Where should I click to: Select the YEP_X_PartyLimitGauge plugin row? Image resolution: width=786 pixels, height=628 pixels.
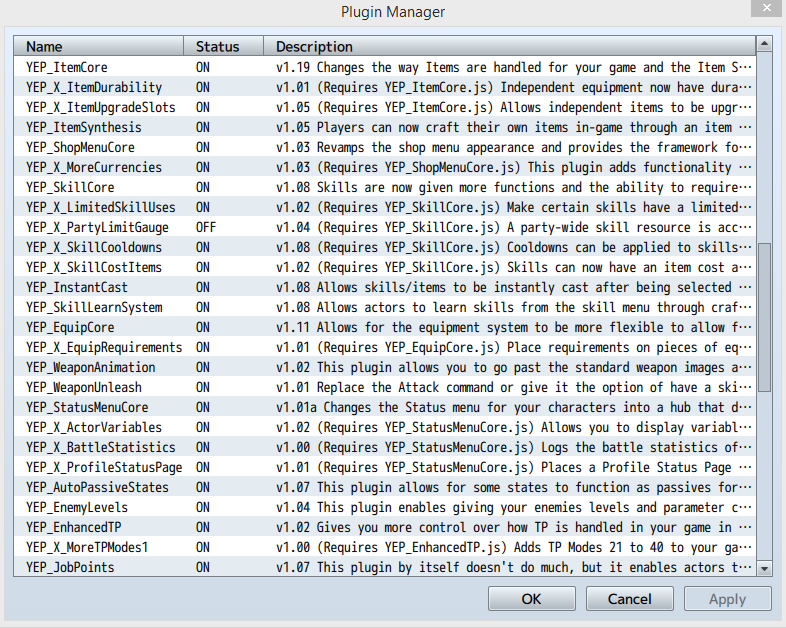click(384, 228)
